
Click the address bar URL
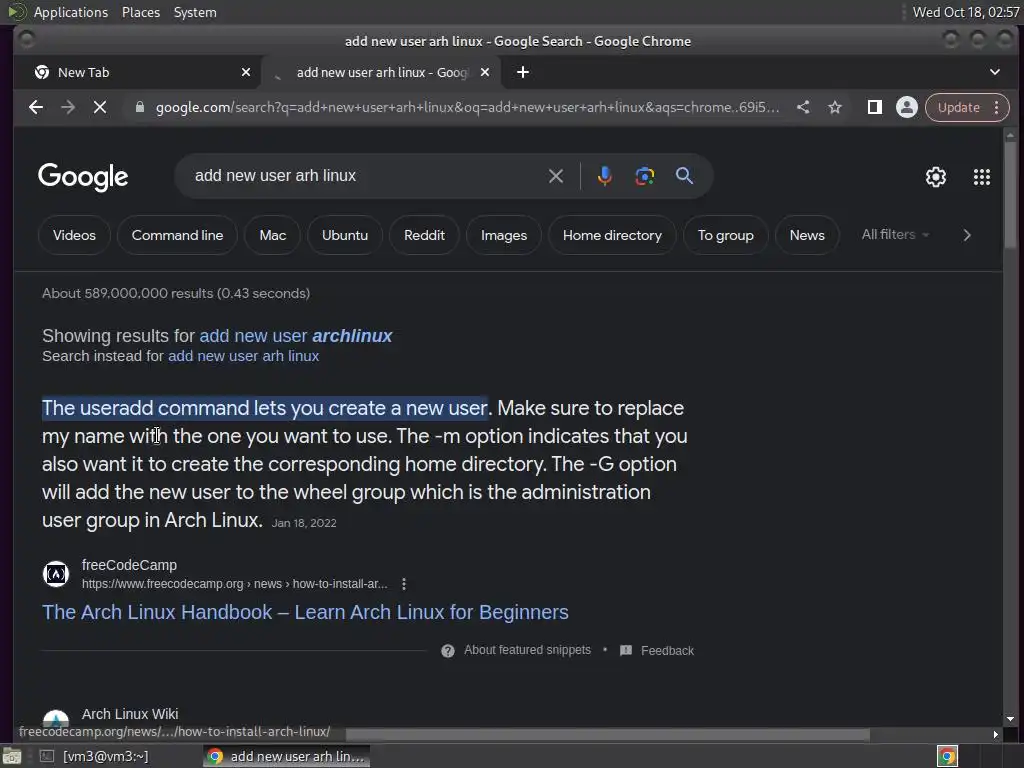click(467, 107)
